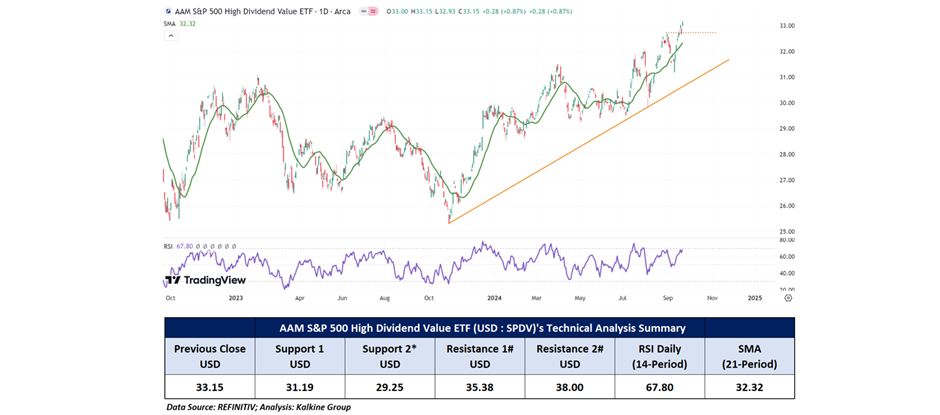Click the RSI Daily (14-Period) column header
This screenshot has height=415, width=940.
point(660,357)
